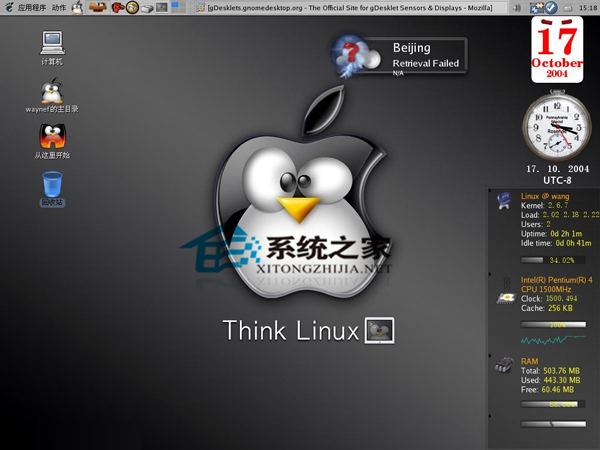This screenshot has height=450, width=600.
Task: Click the blue checkmark tray icon
Action: (x=551, y=7)
